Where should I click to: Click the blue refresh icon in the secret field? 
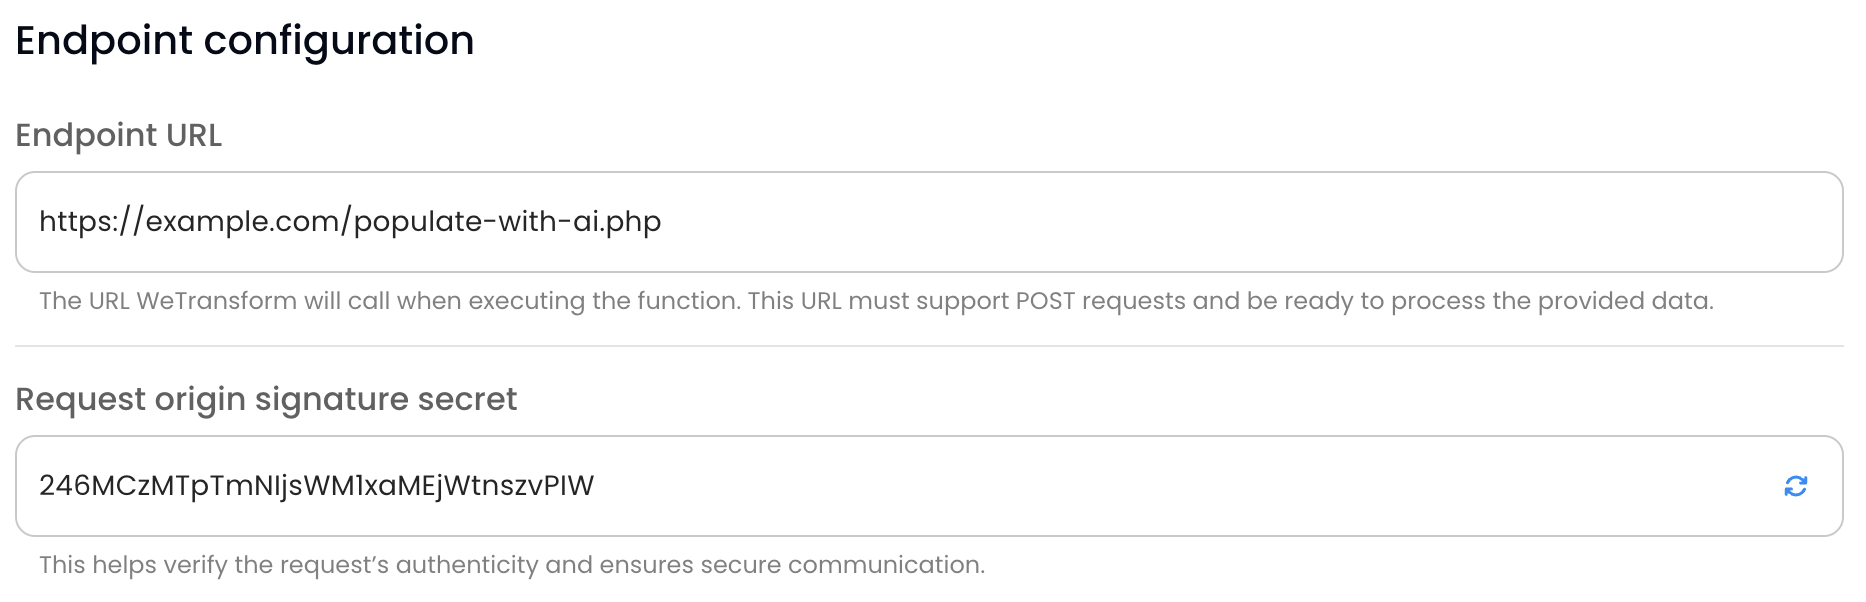(1797, 484)
